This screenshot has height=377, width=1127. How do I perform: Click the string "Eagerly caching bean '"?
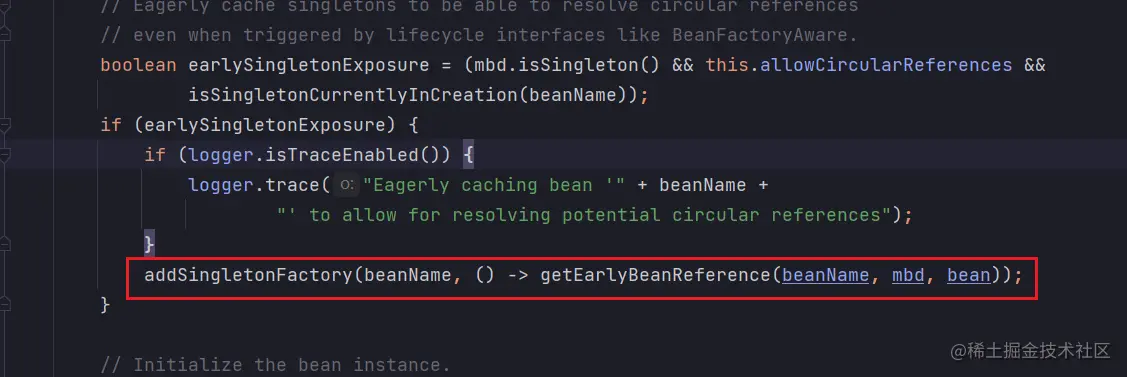click(x=493, y=185)
